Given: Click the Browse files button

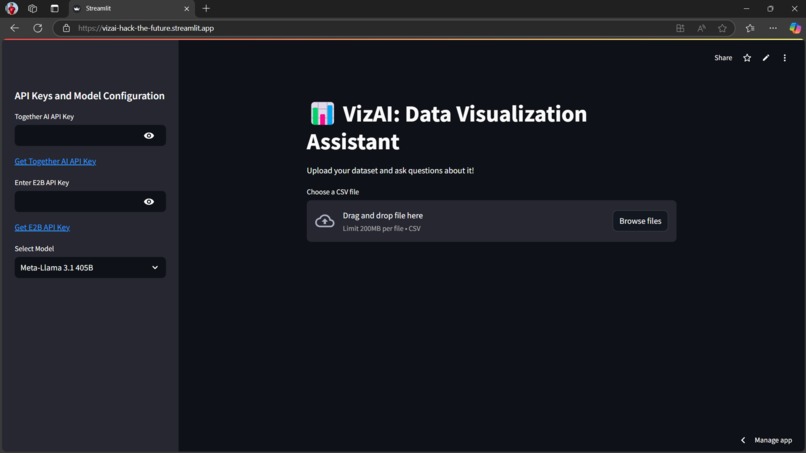Looking at the screenshot, I should point(640,221).
